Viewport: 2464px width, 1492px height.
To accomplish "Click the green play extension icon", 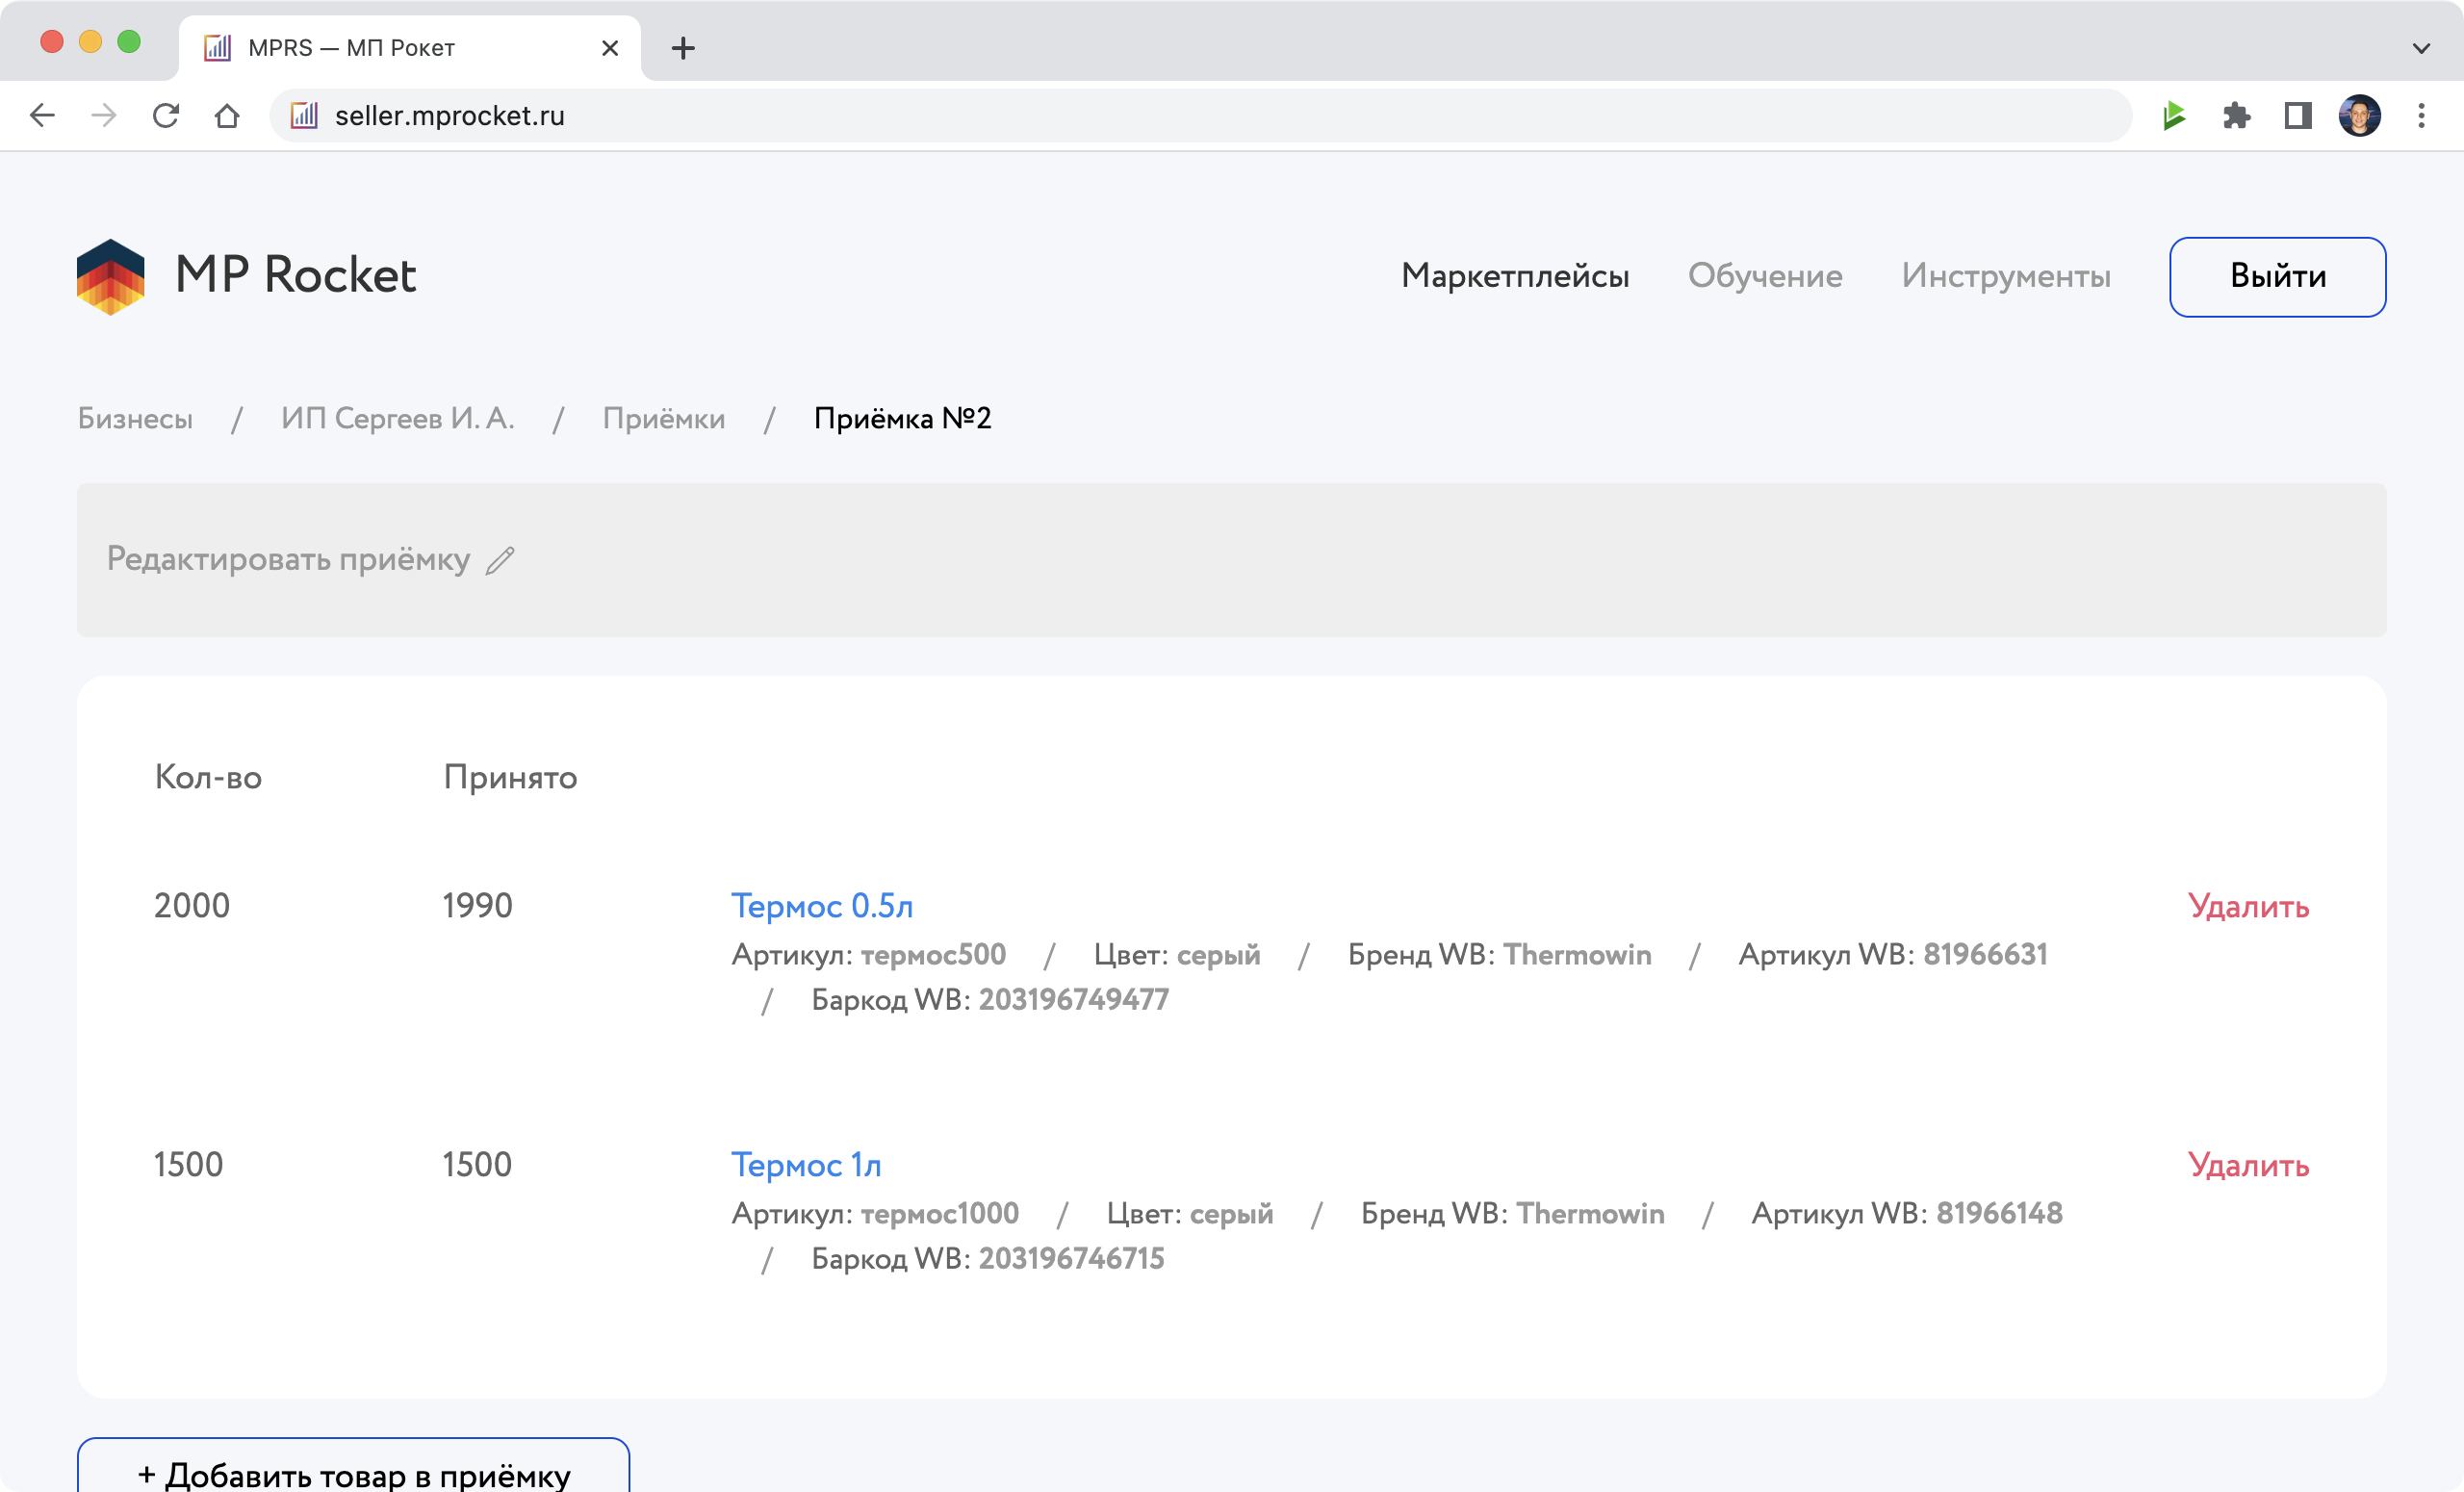I will click(2174, 116).
